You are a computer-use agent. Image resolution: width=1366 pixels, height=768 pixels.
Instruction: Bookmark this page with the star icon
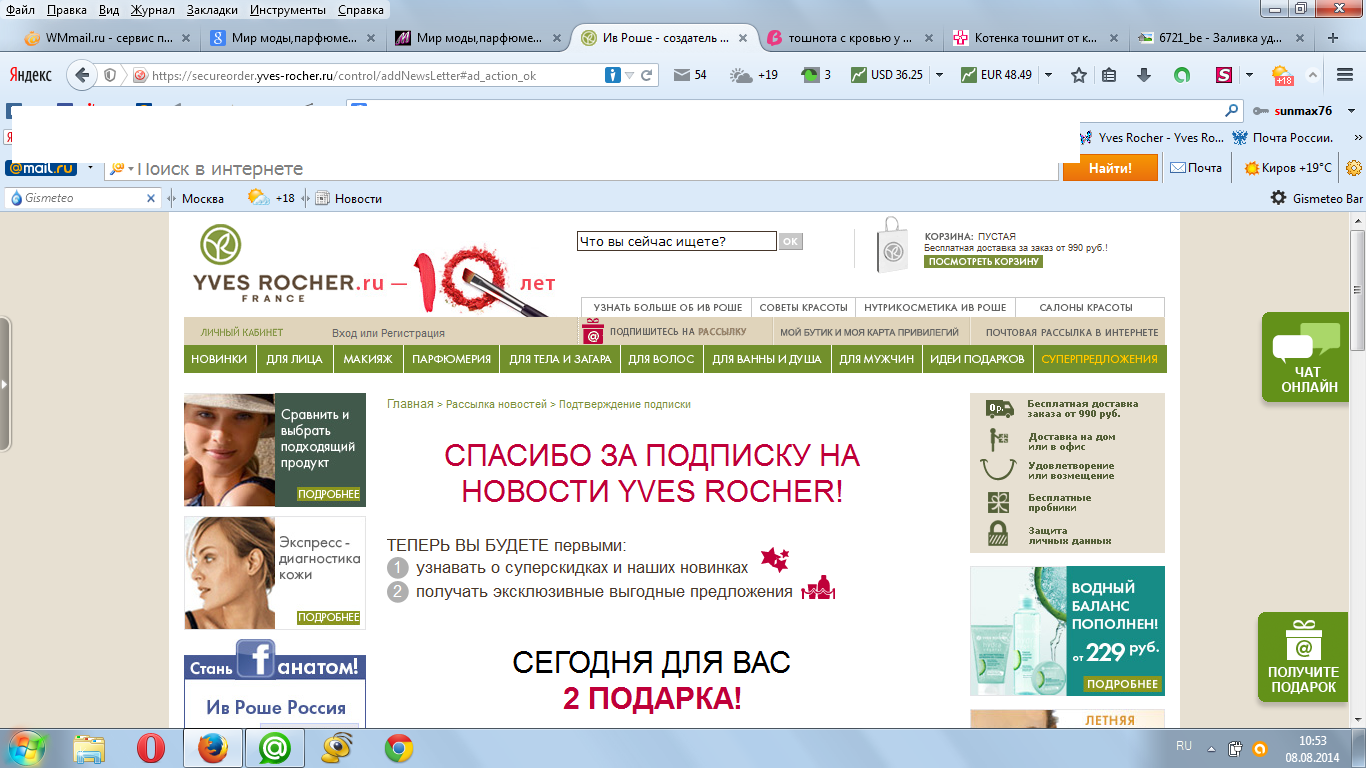point(1078,75)
